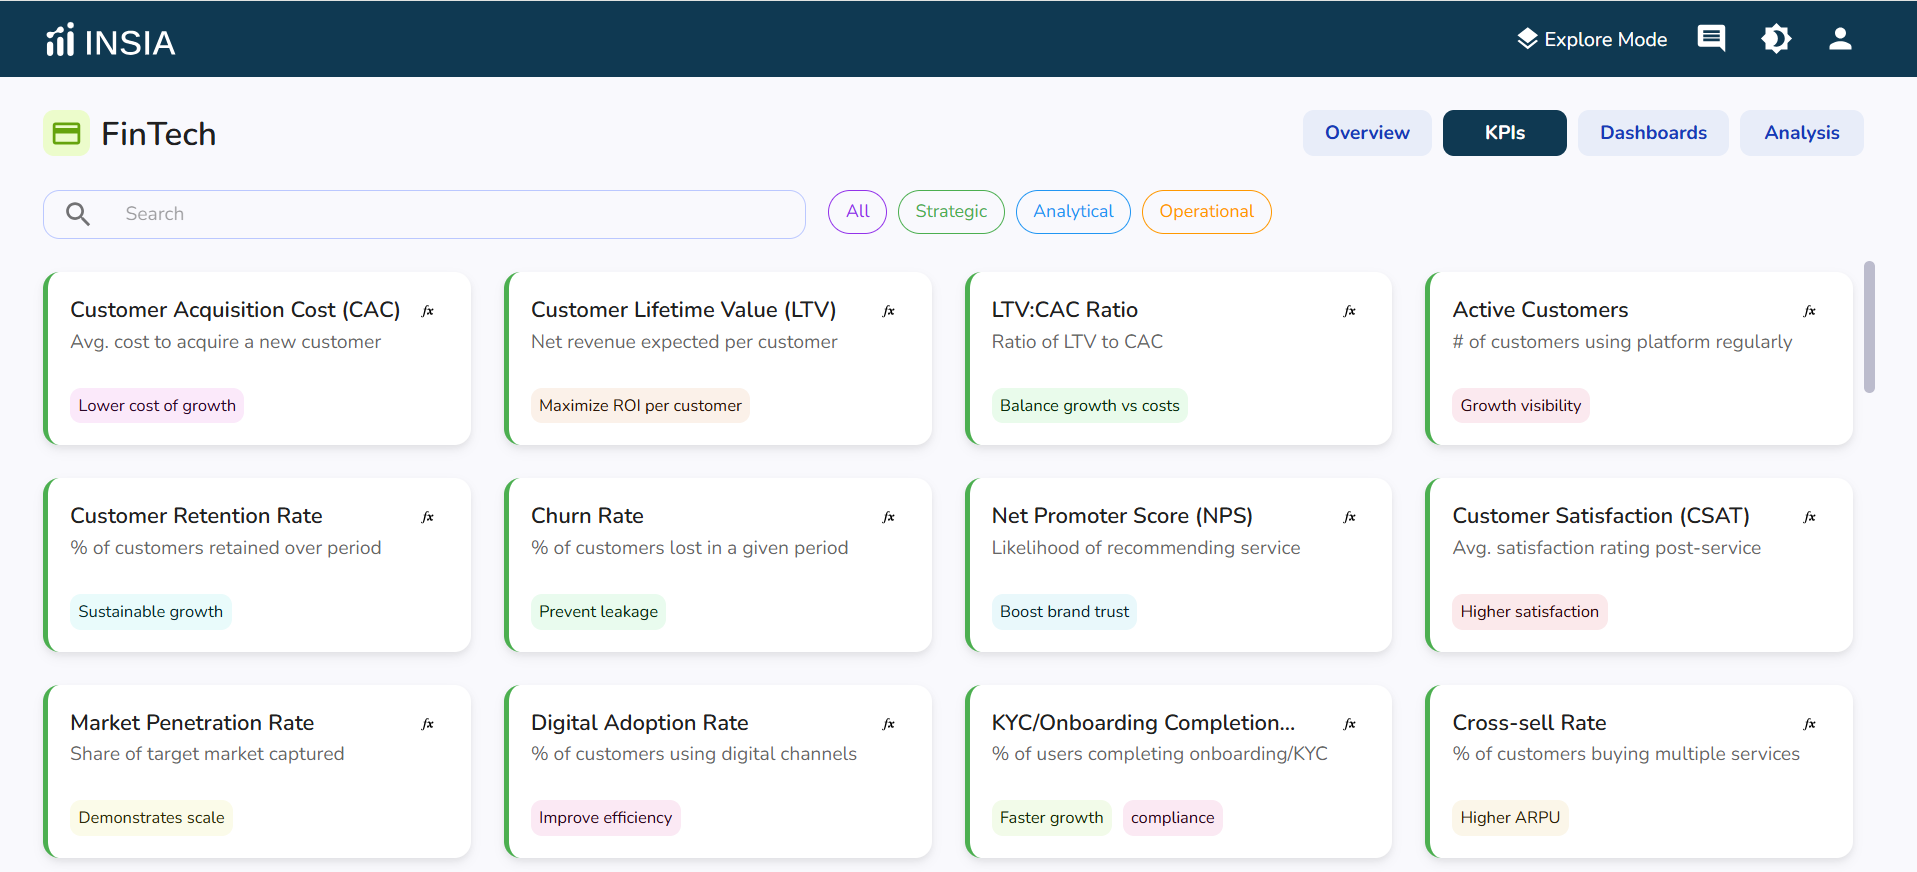The height and width of the screenshot is (872, 1917).
Task: Open formula icon on Digital Adoption Rate card
Action: click(x=889, y=724)
